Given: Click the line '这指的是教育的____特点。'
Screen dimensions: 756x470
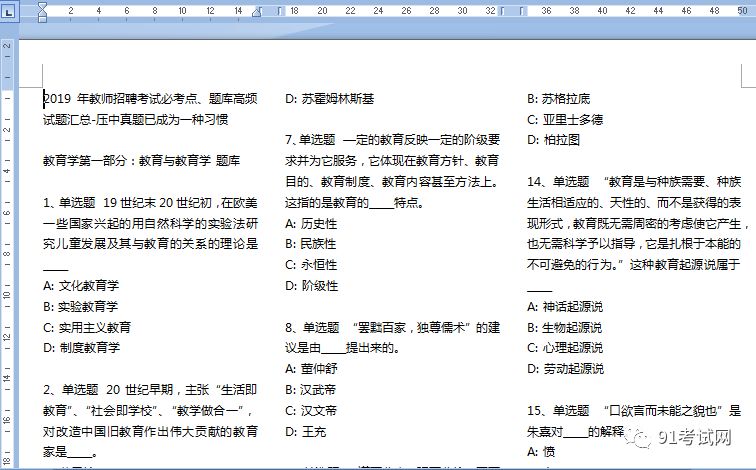Looking at the screenshot, I should point(354,202).
